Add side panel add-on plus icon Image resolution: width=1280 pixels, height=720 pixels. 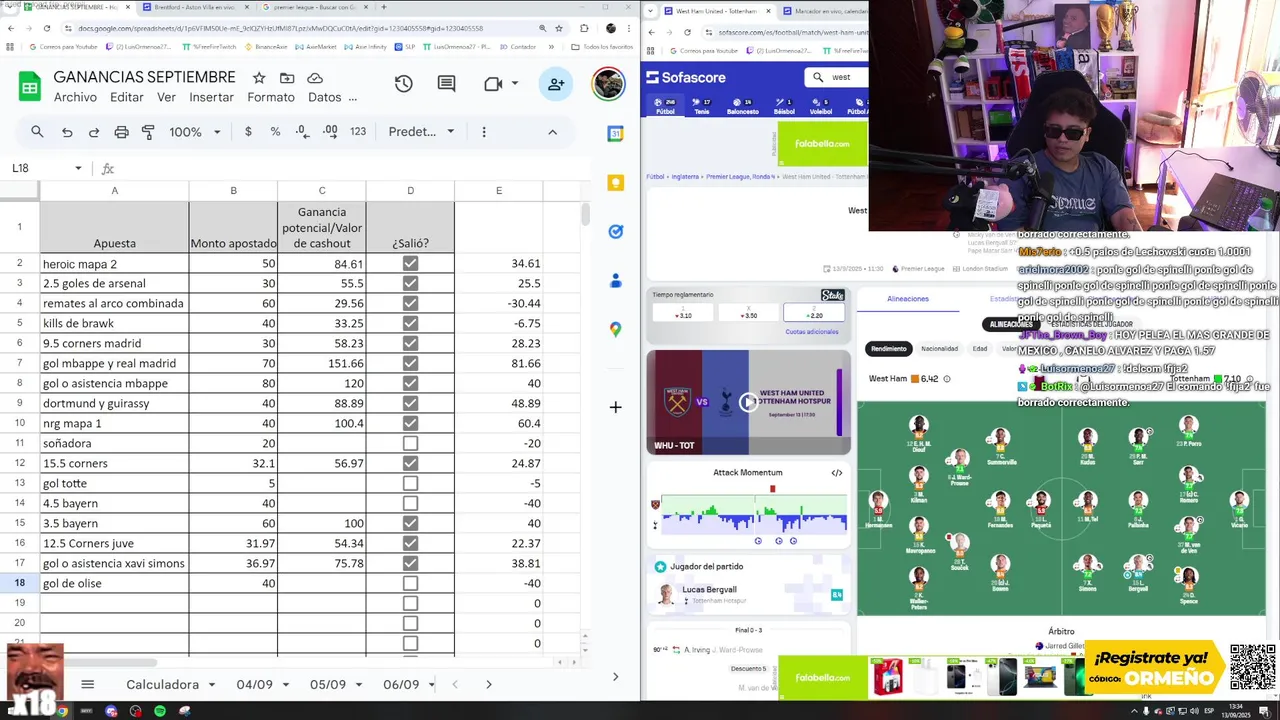(x=616, y=407)
